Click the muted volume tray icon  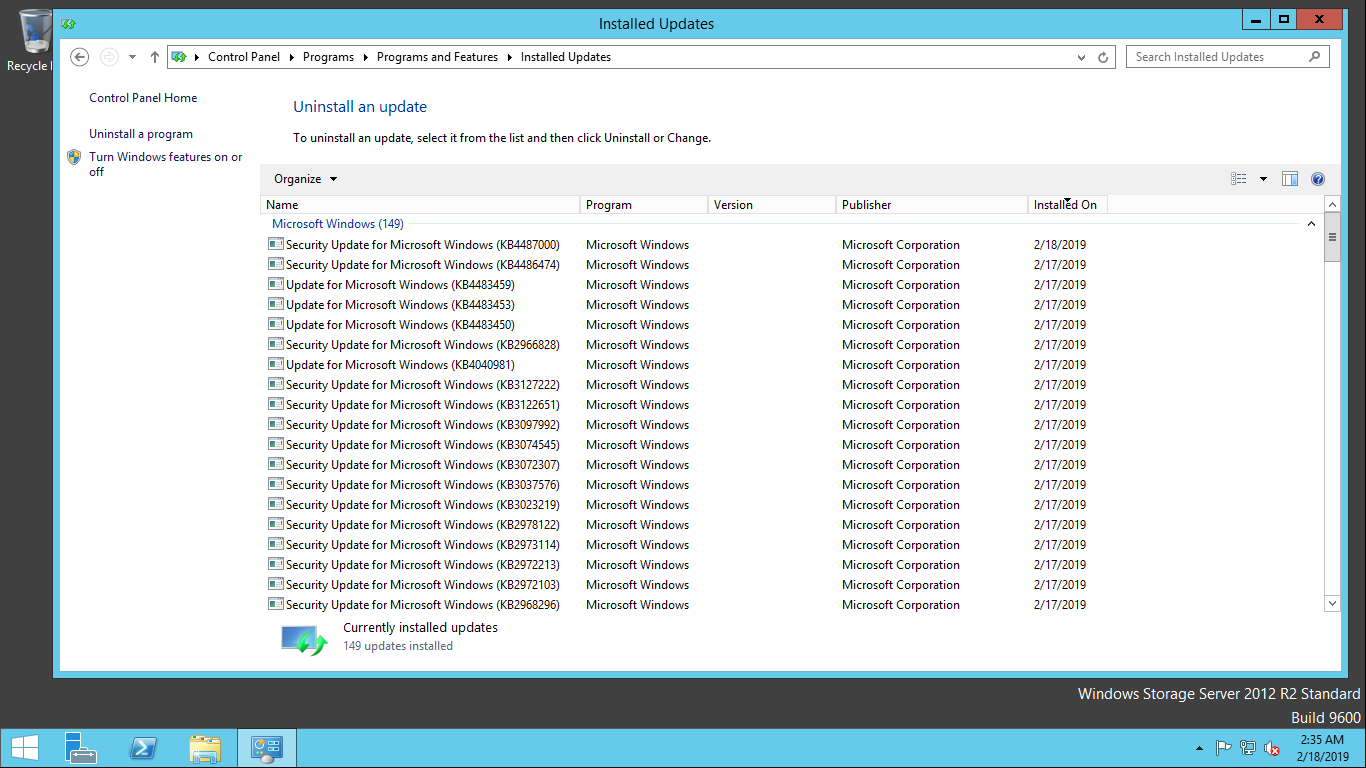coord(1272,748)
